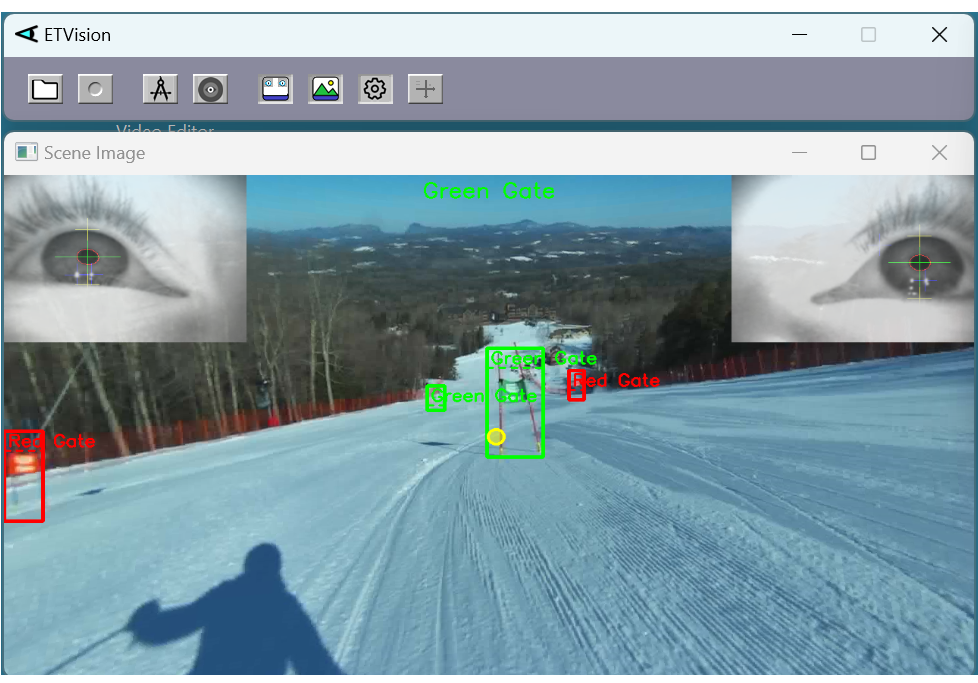The image size is (978, 683).
Task: Click the yellow gaze point circle
Action: [x=496, y=437]
